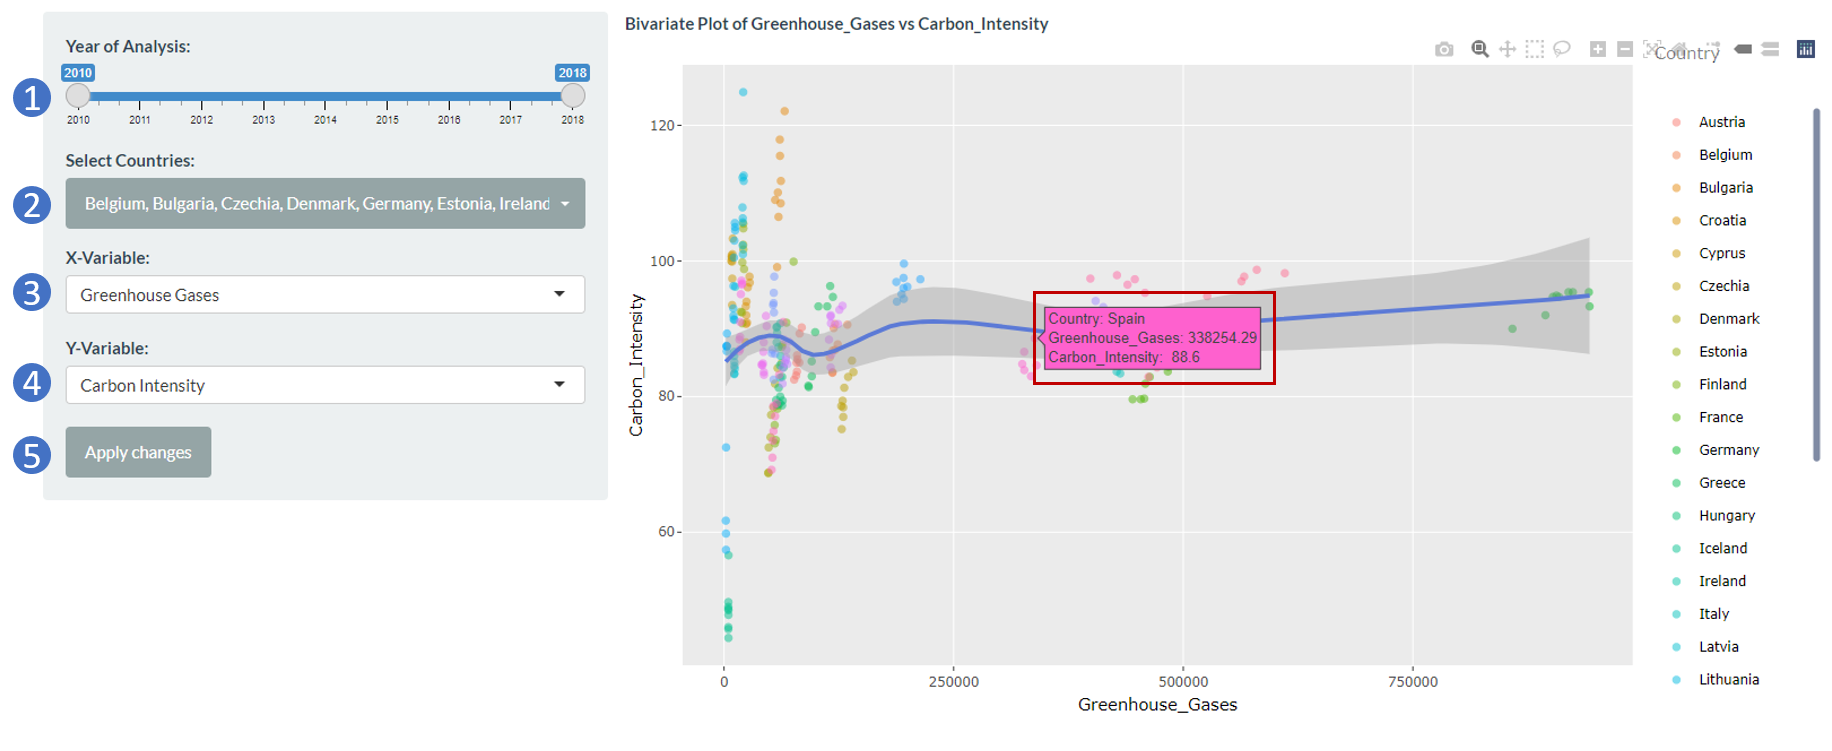This screenshot has height=751, width=1832.
Task: Click the Zoom In plus icon
Action: tap(1598, 49)
